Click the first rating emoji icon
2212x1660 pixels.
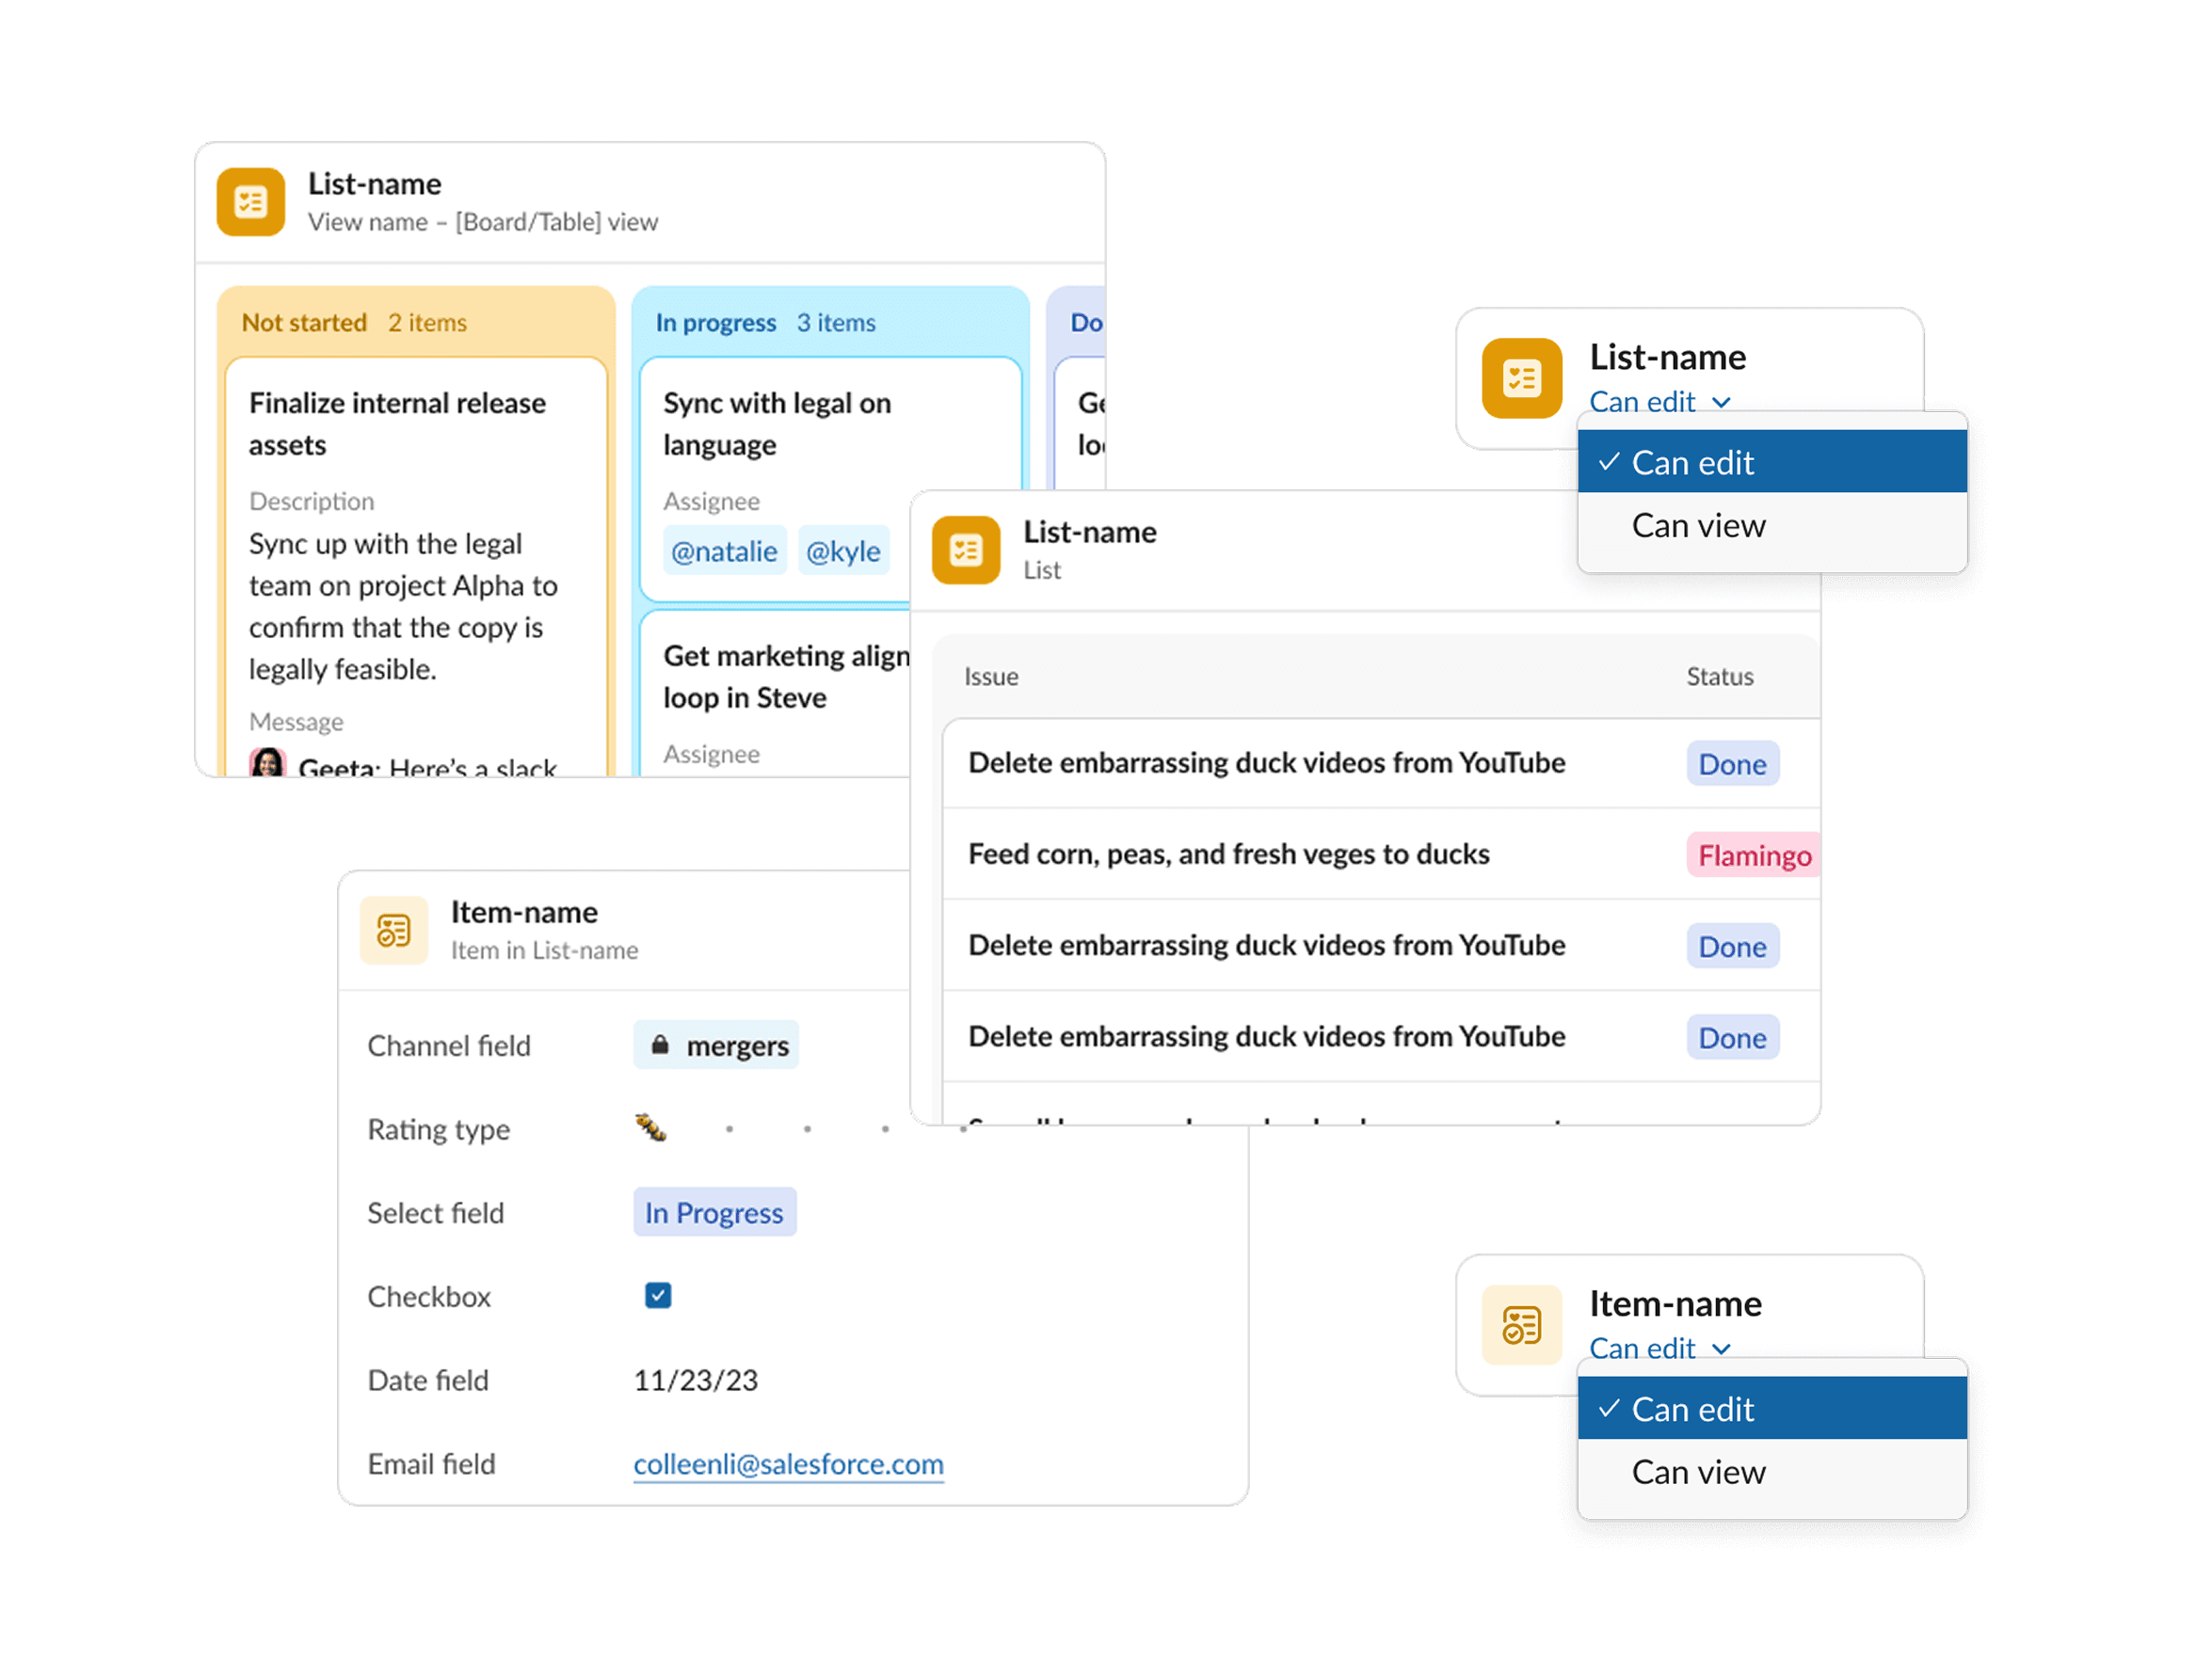point(651,1128)
